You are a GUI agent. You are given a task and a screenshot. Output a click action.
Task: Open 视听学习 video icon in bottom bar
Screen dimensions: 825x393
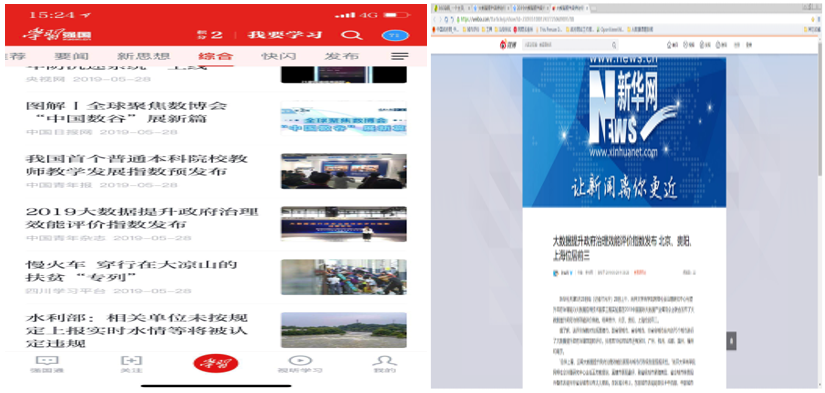[x=300, y=360]
